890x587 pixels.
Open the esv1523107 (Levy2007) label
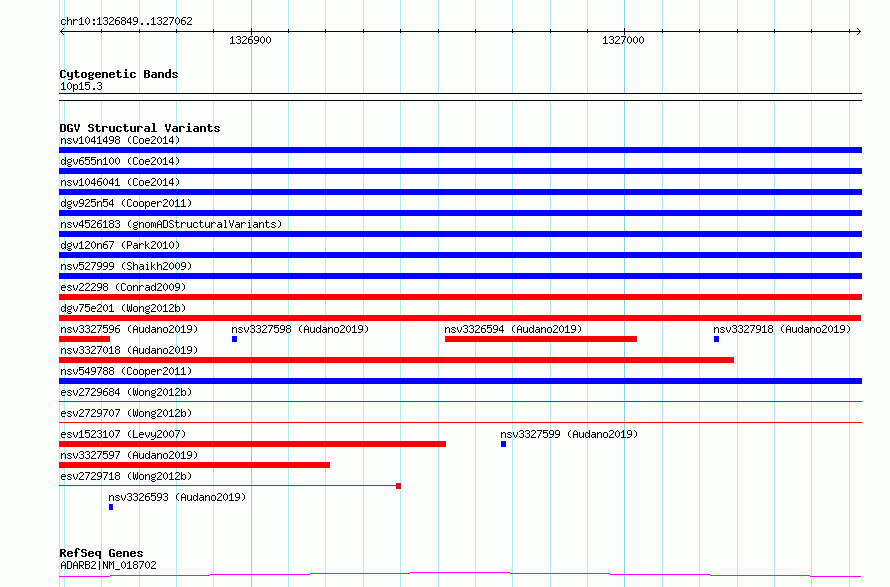click(x=123, y=434)
